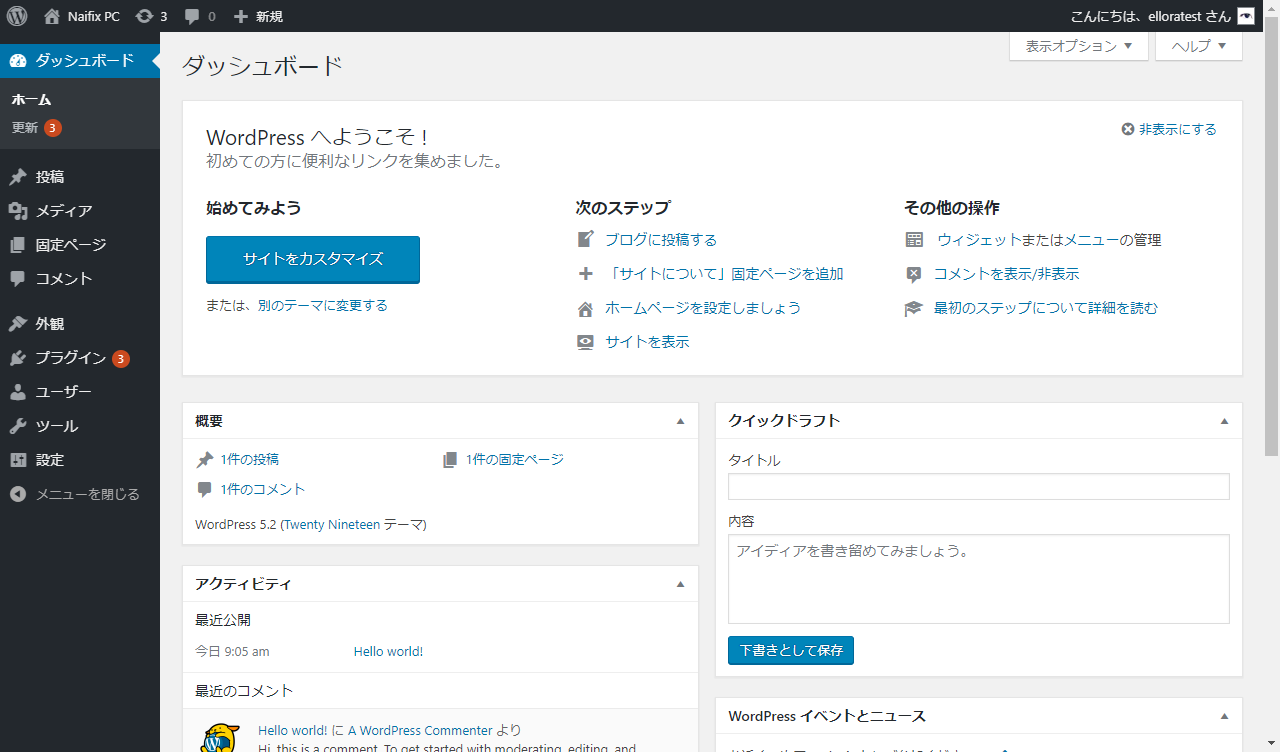This screenshot has width=1280, height=752.
Task: Open the プラグイン menu label
Action: pos(71,358)
